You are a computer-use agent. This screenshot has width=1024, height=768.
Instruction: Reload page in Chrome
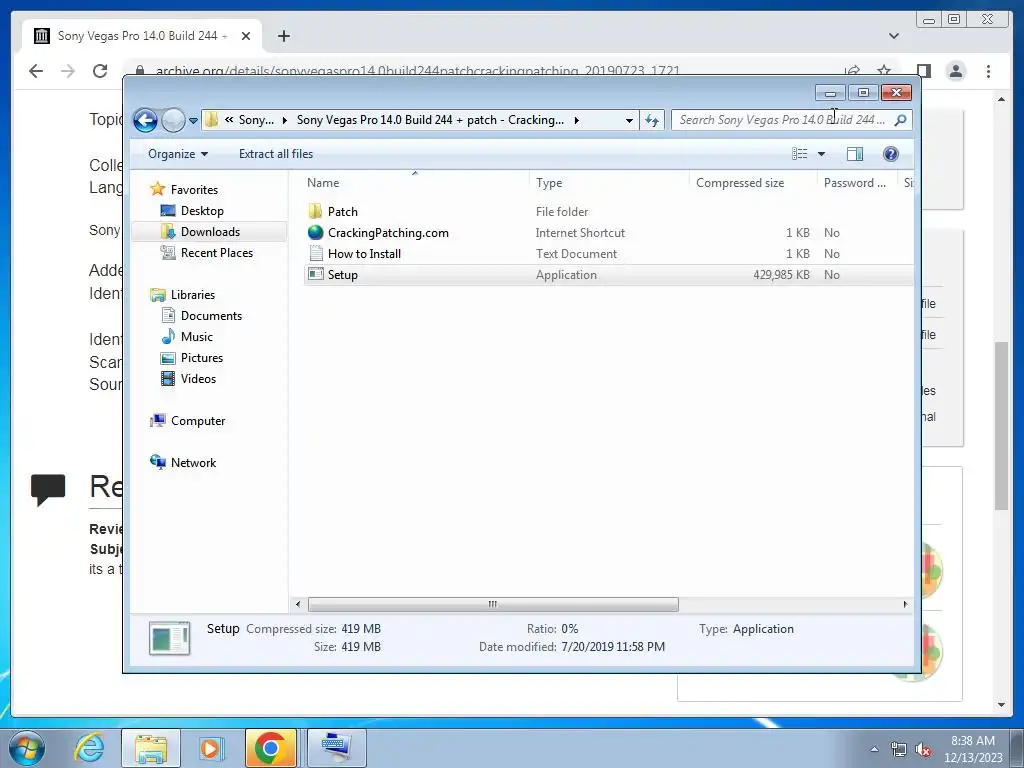pyautogui.click(x=100, y=71)
